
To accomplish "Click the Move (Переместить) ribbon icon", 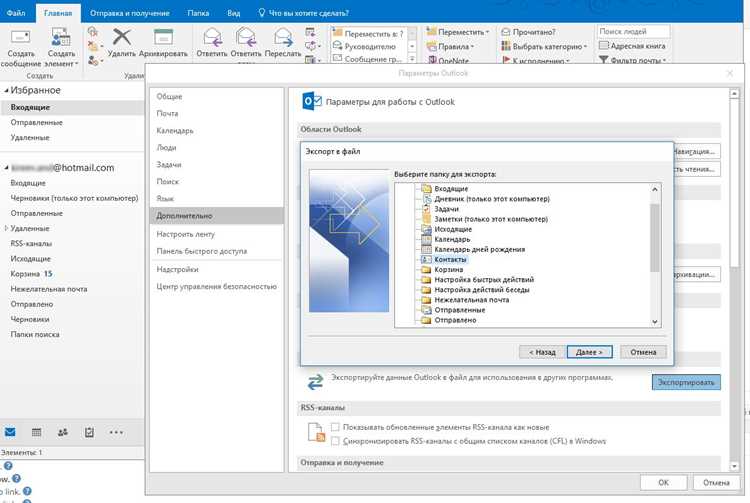I will tap(431, 32).
